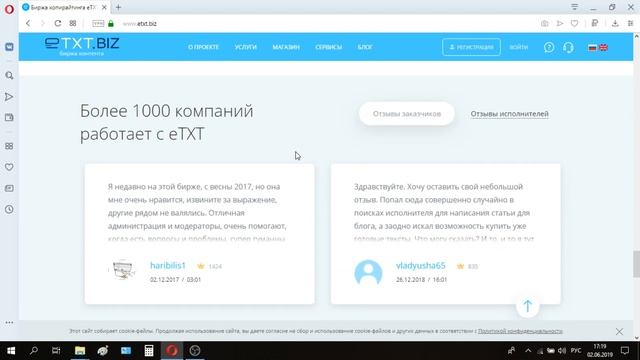Open the taskbar clock showing 17:19
Image resolution: width=640 pixels, height=360 pixels.
600,351
